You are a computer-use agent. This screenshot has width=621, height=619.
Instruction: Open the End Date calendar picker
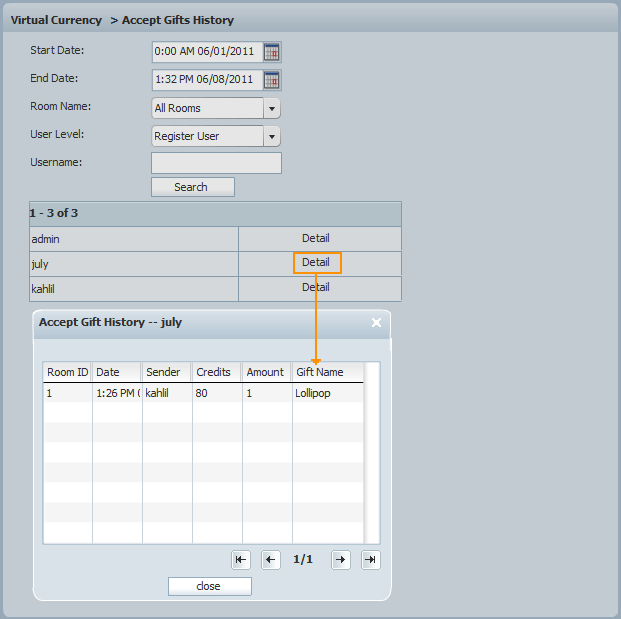pyautogui.click(x=272, y=80)
